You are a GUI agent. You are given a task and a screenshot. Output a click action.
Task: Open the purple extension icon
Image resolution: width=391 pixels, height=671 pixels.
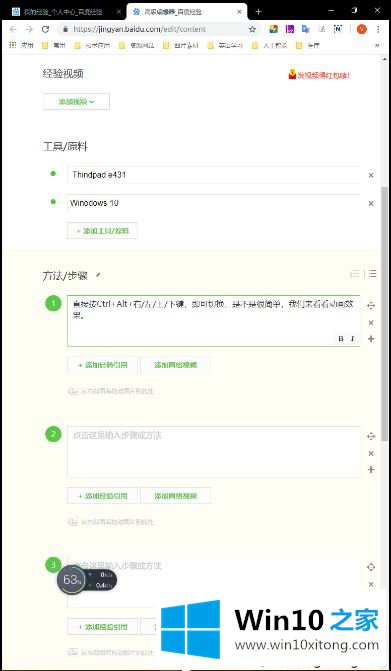pyautogui.click(x=290, y=29)
